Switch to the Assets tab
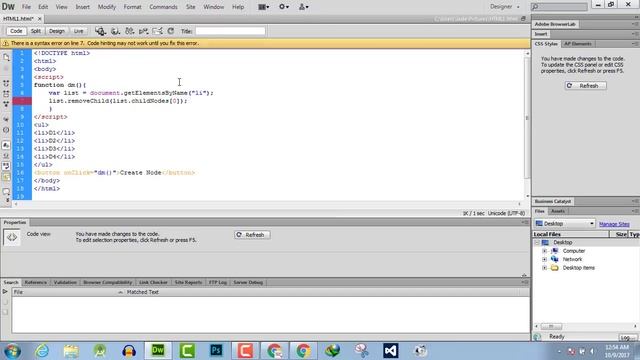This screenshot has height=360, width=640. tap(558, 211)
